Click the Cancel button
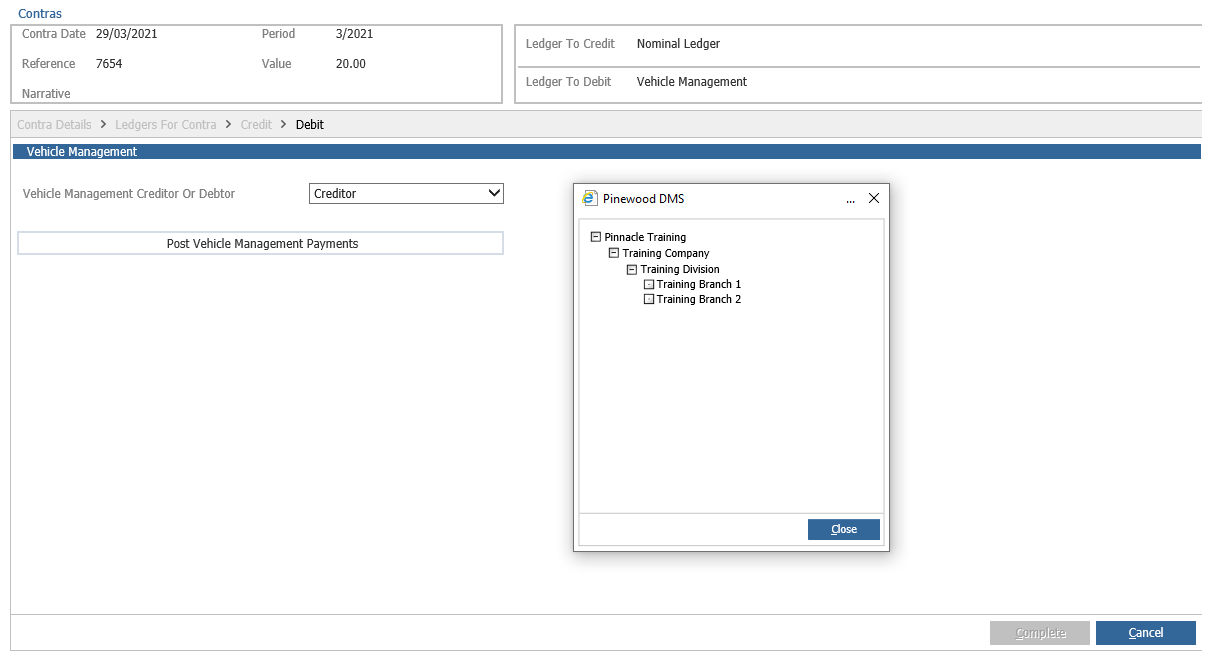1209x657 pixels. [x=1146, y=633]
